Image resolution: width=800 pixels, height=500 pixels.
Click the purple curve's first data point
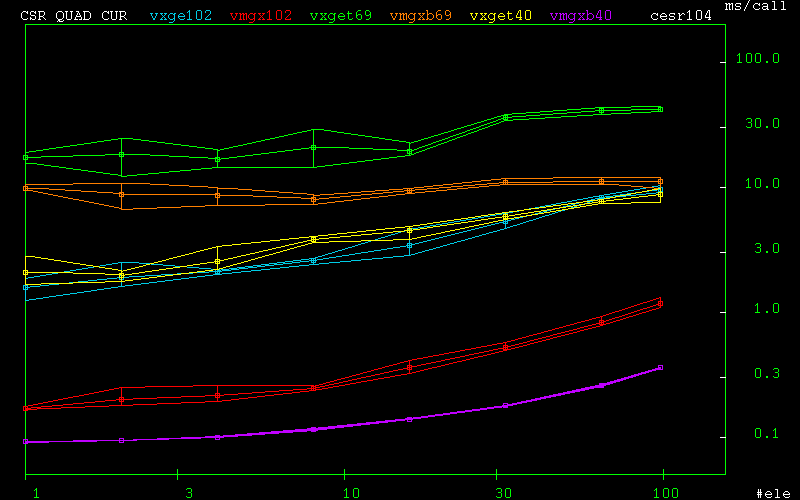pos(26,442)
